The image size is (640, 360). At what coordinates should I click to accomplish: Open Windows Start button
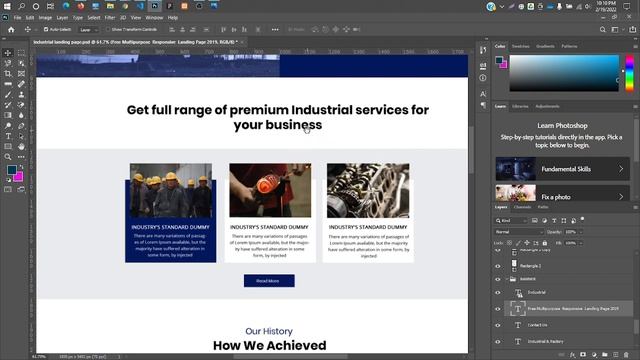(x=7, y=6)
